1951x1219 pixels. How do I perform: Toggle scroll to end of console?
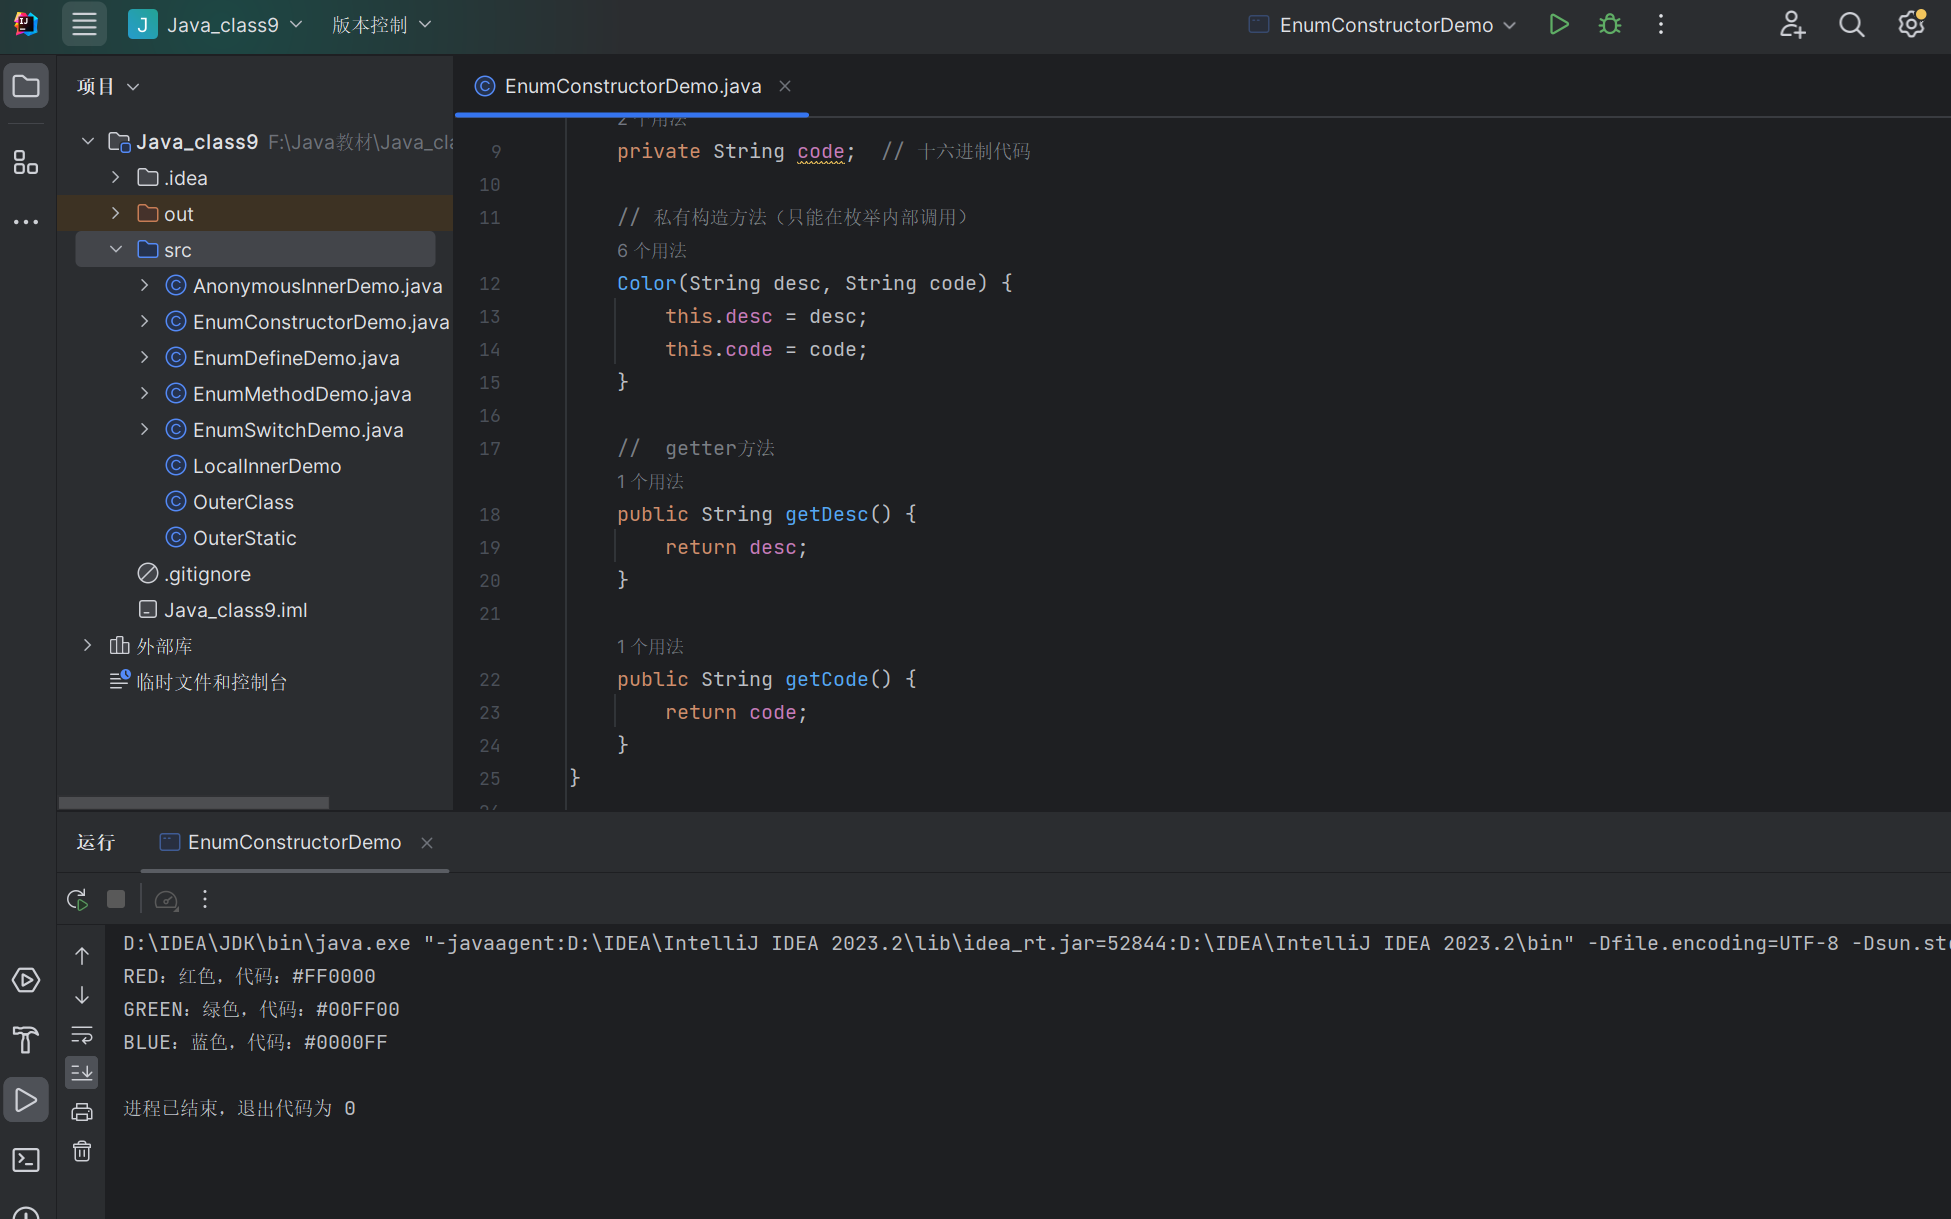(x=82, y=1073)
